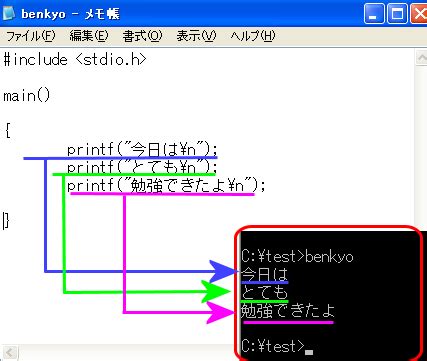Viewport: 427px width, 361px height.
Task: Open the 編集(E) menu
Action: 89,36
